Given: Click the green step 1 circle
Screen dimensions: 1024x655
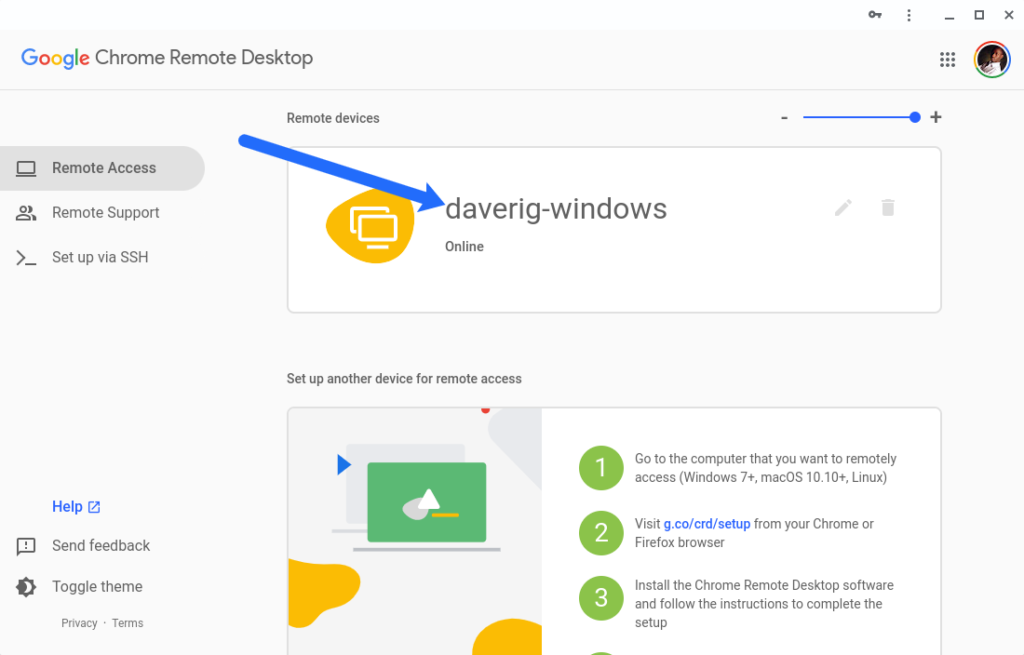Looking at the screenshot, I should (601, 468).
